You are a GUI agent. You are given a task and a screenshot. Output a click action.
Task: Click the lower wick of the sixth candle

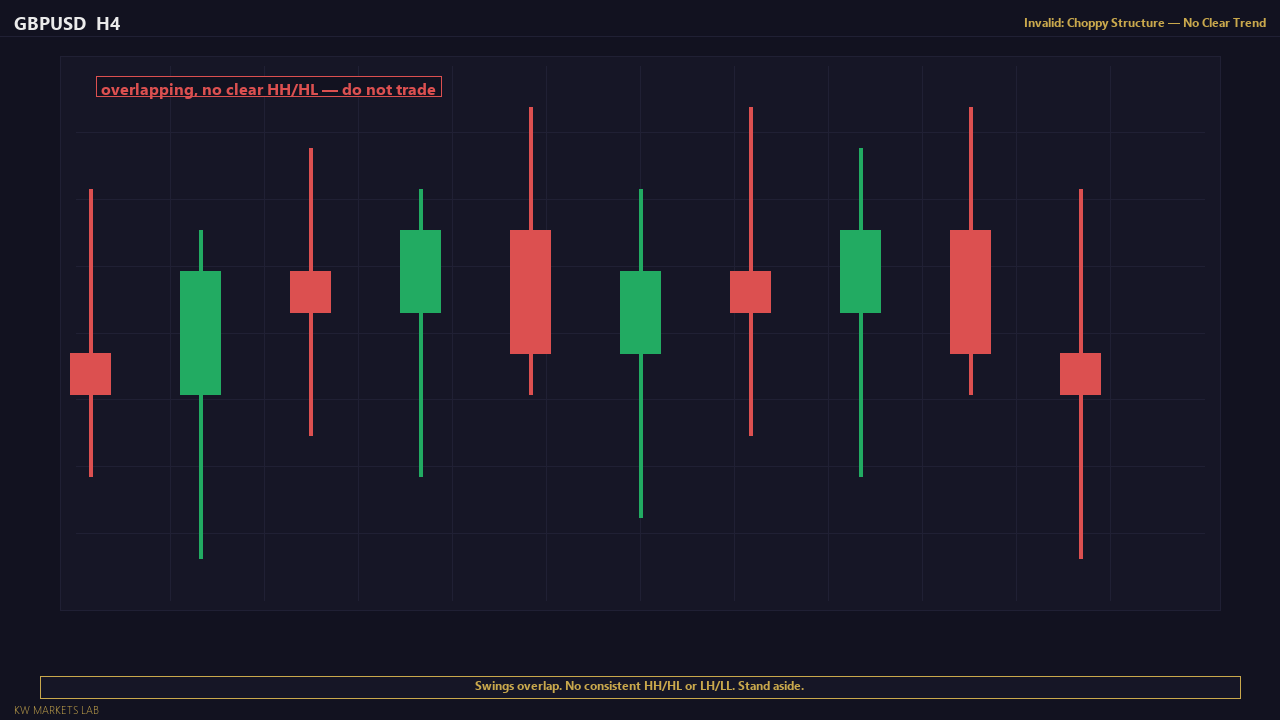[x=641, y=436]
